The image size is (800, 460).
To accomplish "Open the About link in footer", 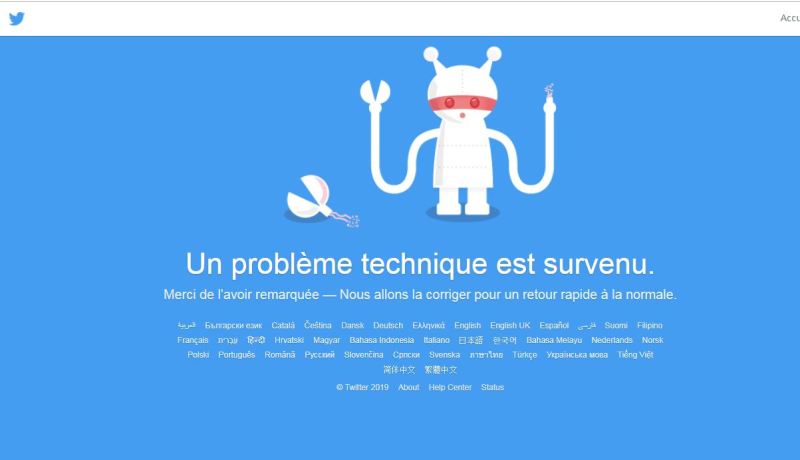I will 409,387.
